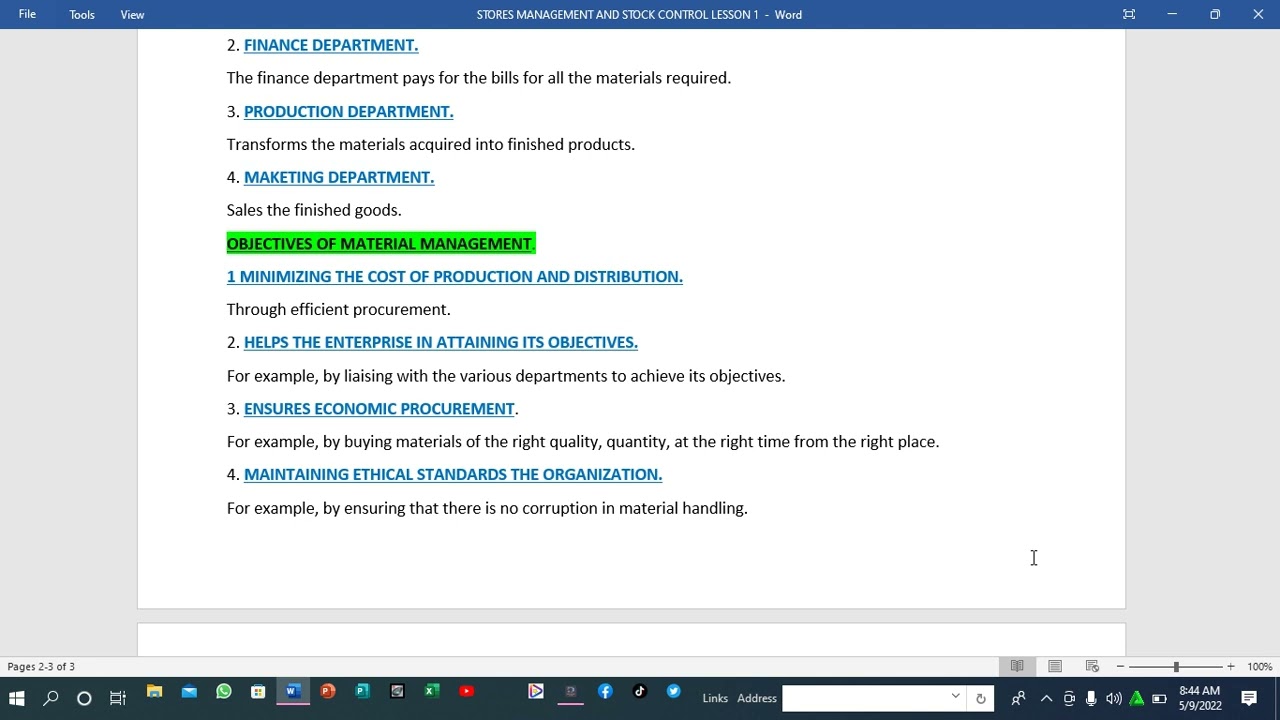Open TikTok from the taskbar
Viewport: 1280px width, 720px height.
pyautogui.click(x=639, y=691)
